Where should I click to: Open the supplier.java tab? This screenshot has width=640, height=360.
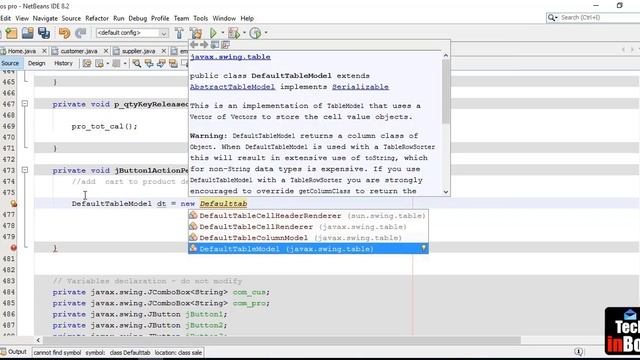(138, 51)
